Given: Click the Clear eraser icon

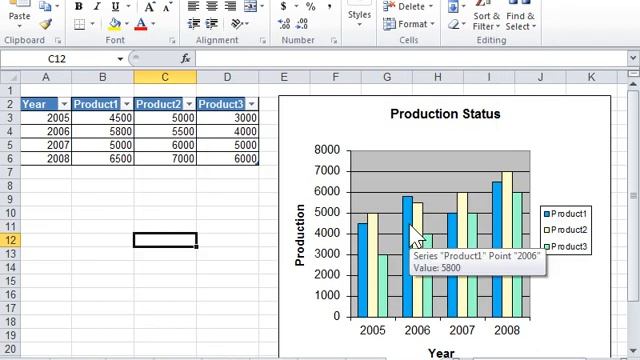Looking at the screenshot, I should click(453, 24).
